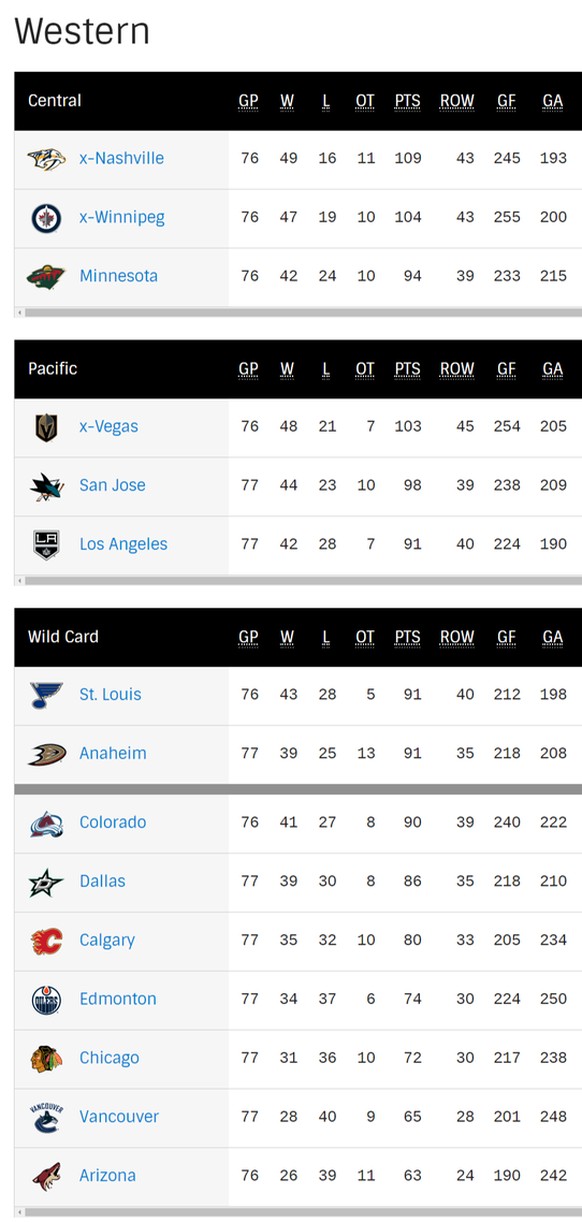The image size is (582, 1223).
Task: Click the Los Angeles Kings logo
Action: (x=46, y=545)
